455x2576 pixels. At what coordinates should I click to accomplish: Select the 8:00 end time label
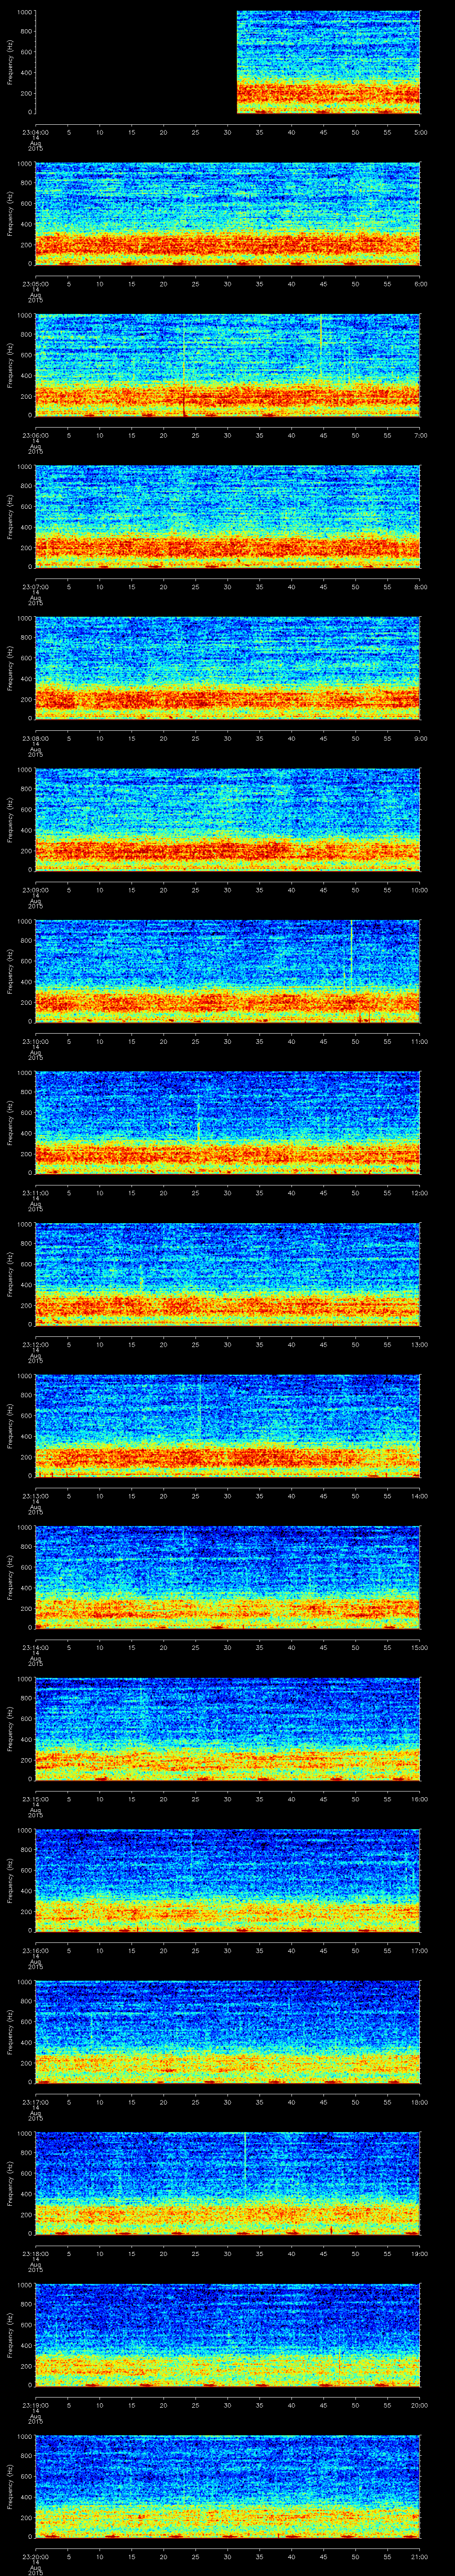point(420,586)
